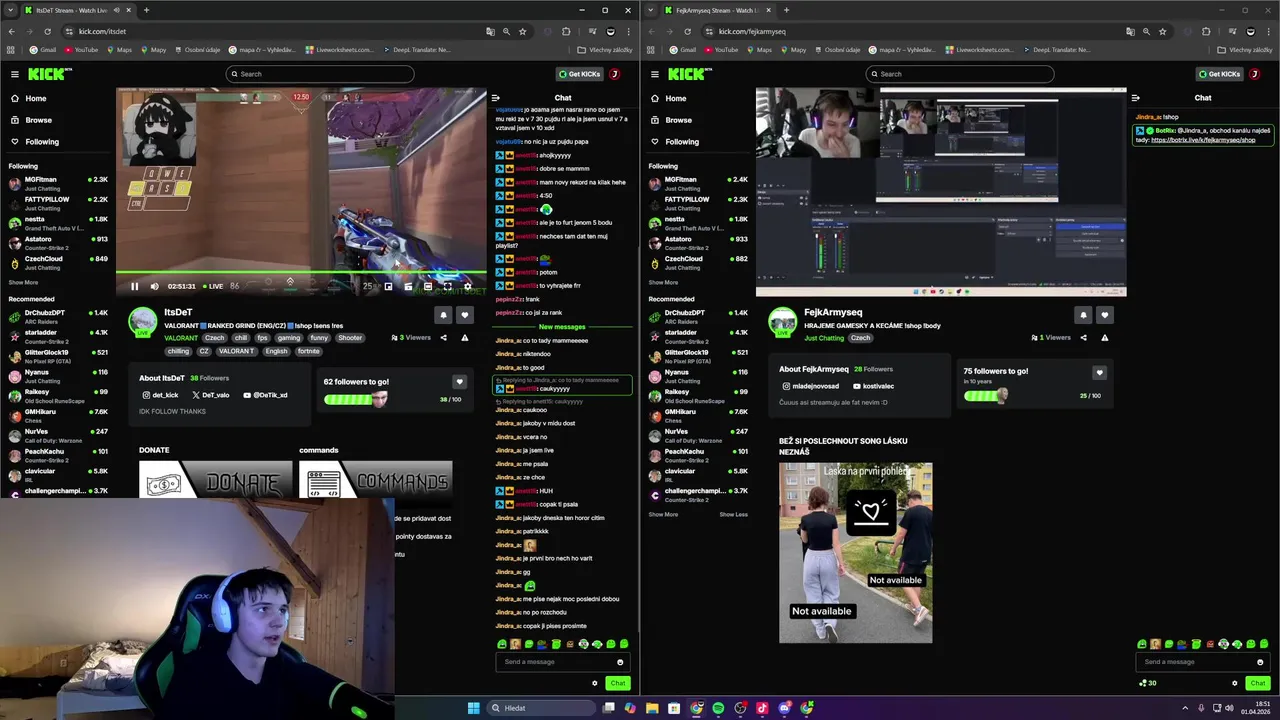Viewport: 1280px width, 720px height.
Task: Open Chrome three-dot menu in ItsDeT window
Action: (x=628, y=31)
